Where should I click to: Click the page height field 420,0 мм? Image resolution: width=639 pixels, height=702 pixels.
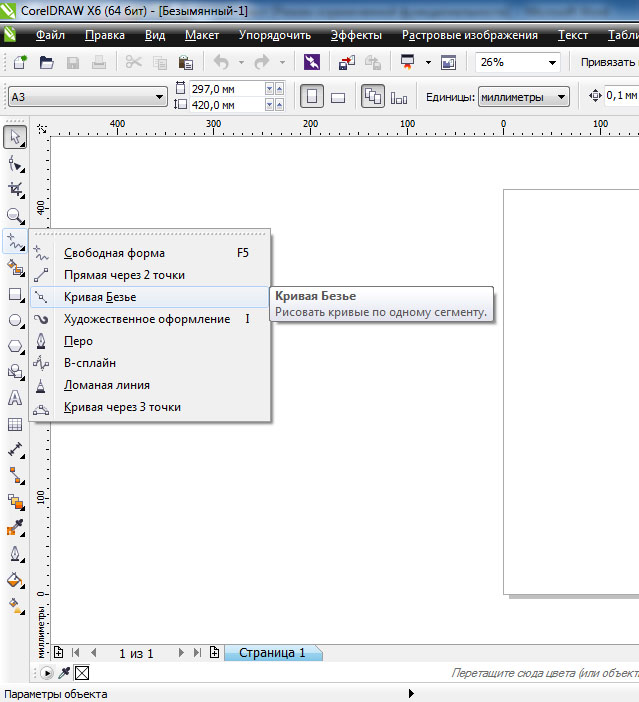click(x=227, y=105)
